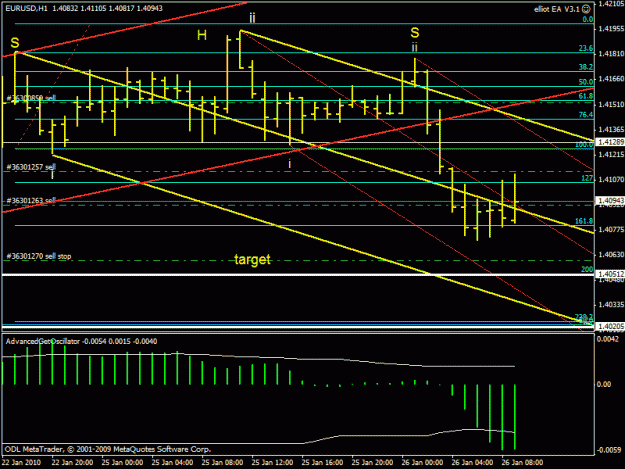
Task: Select the '#36301257 sell' order label
Action: point(31,167)
